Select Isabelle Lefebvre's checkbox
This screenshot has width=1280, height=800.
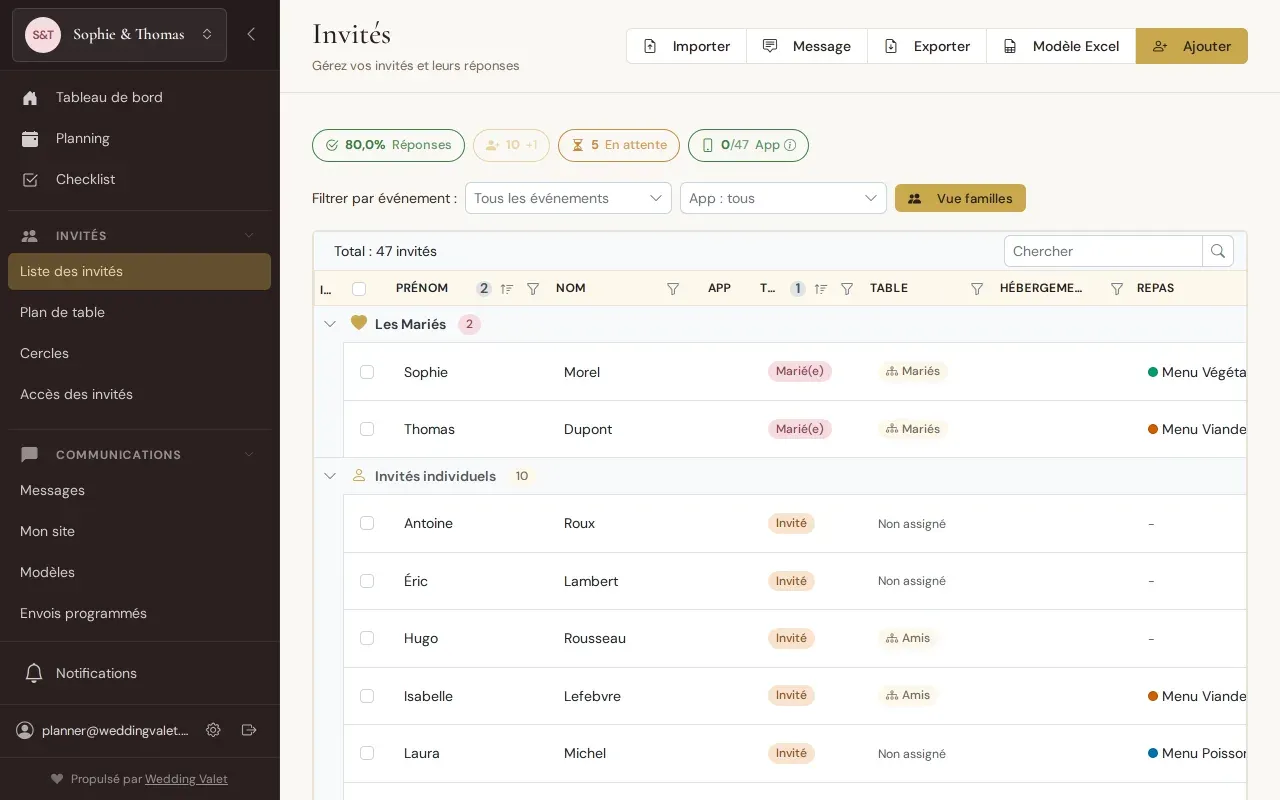tap(367, 696)
